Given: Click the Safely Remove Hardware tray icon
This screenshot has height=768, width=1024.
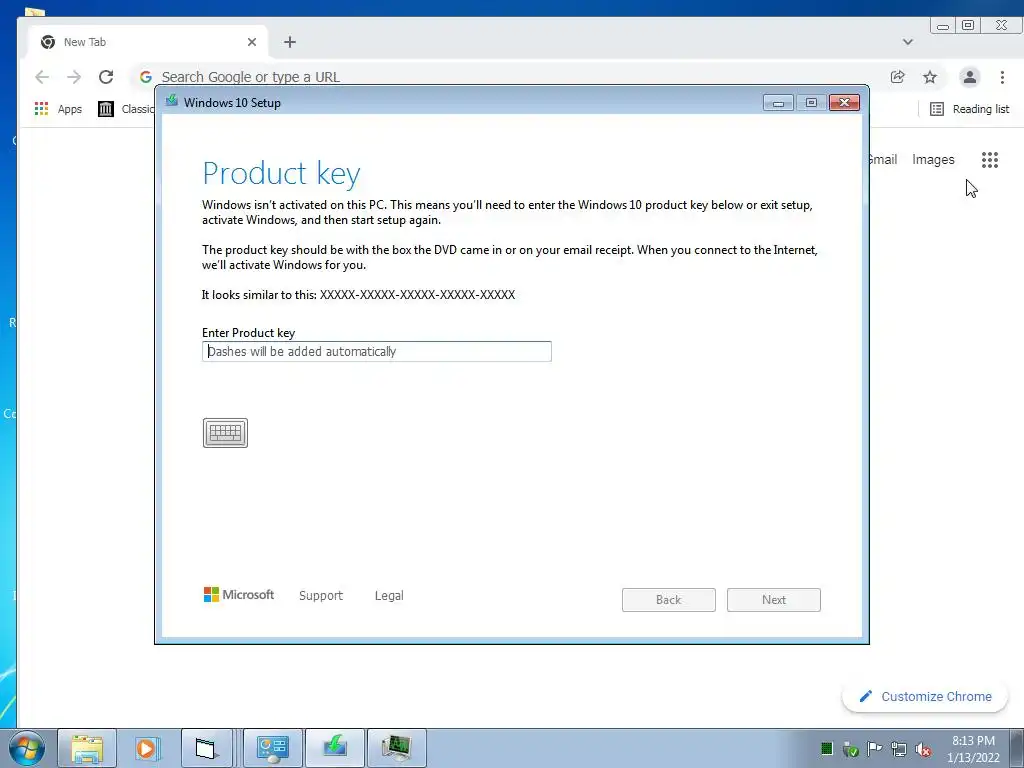Looking at the screenshot, I should 850,748.
